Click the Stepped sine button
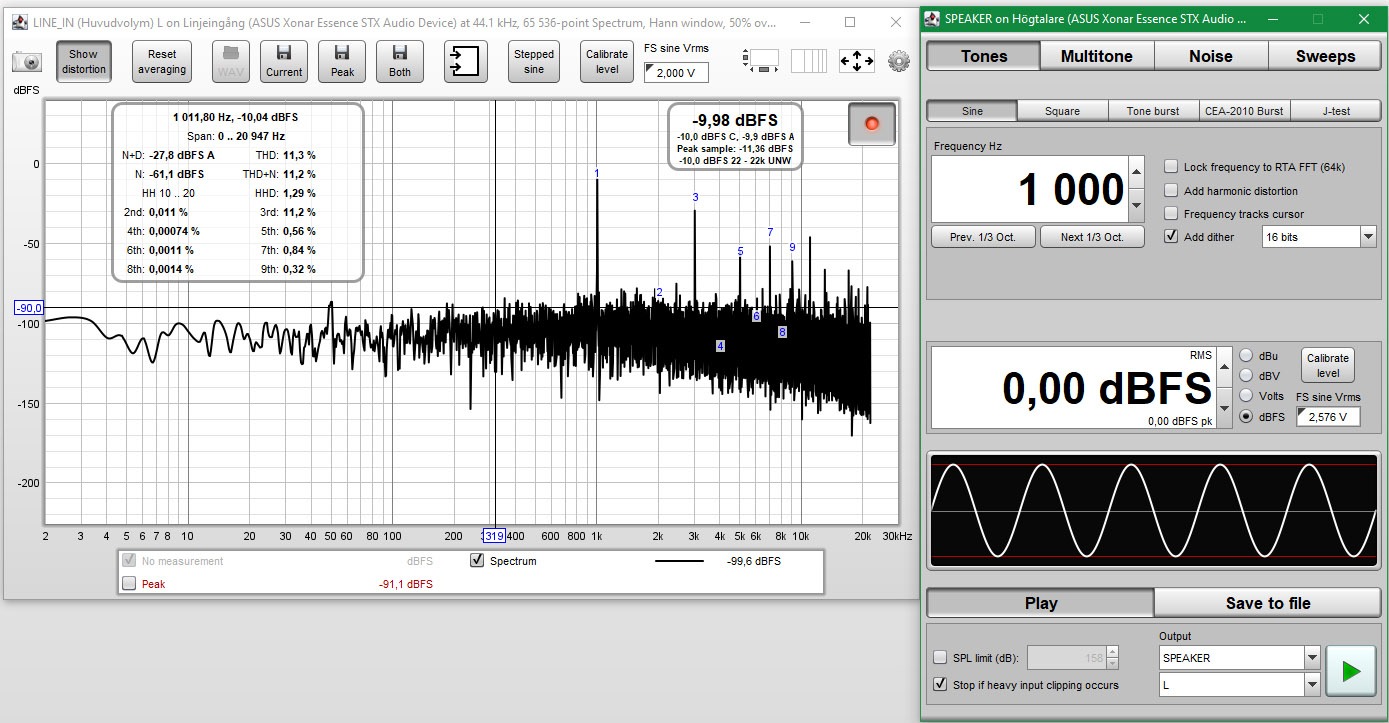The width and height of the screenshot is (1389, 723). [534, 61]
